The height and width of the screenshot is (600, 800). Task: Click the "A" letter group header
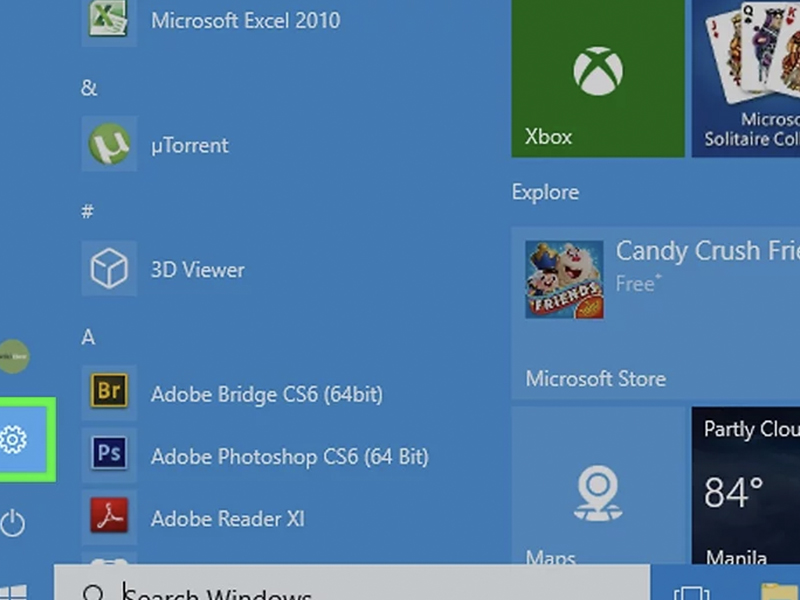[88, 337]
